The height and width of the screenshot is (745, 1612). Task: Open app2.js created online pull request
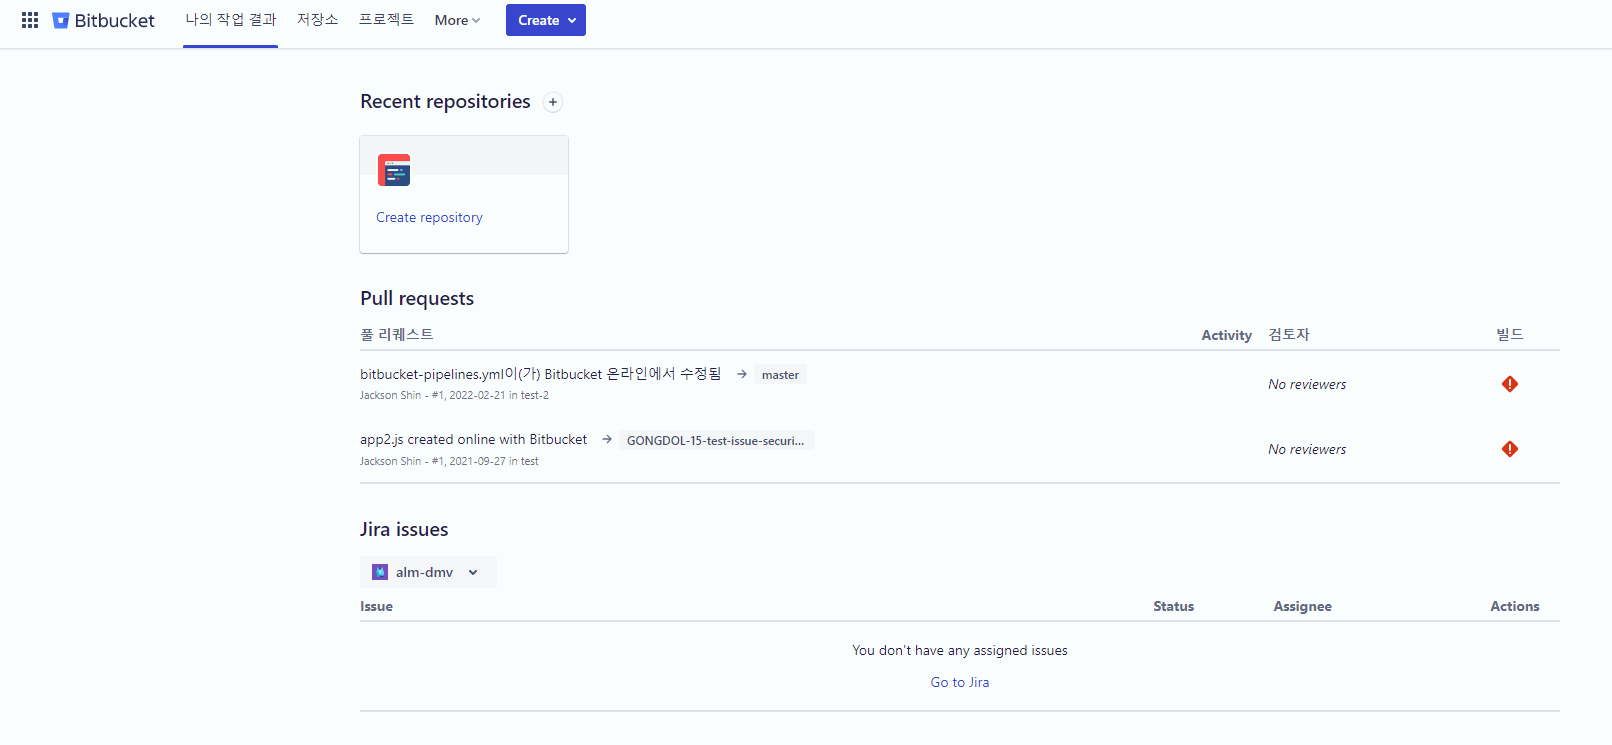[473, 439]
